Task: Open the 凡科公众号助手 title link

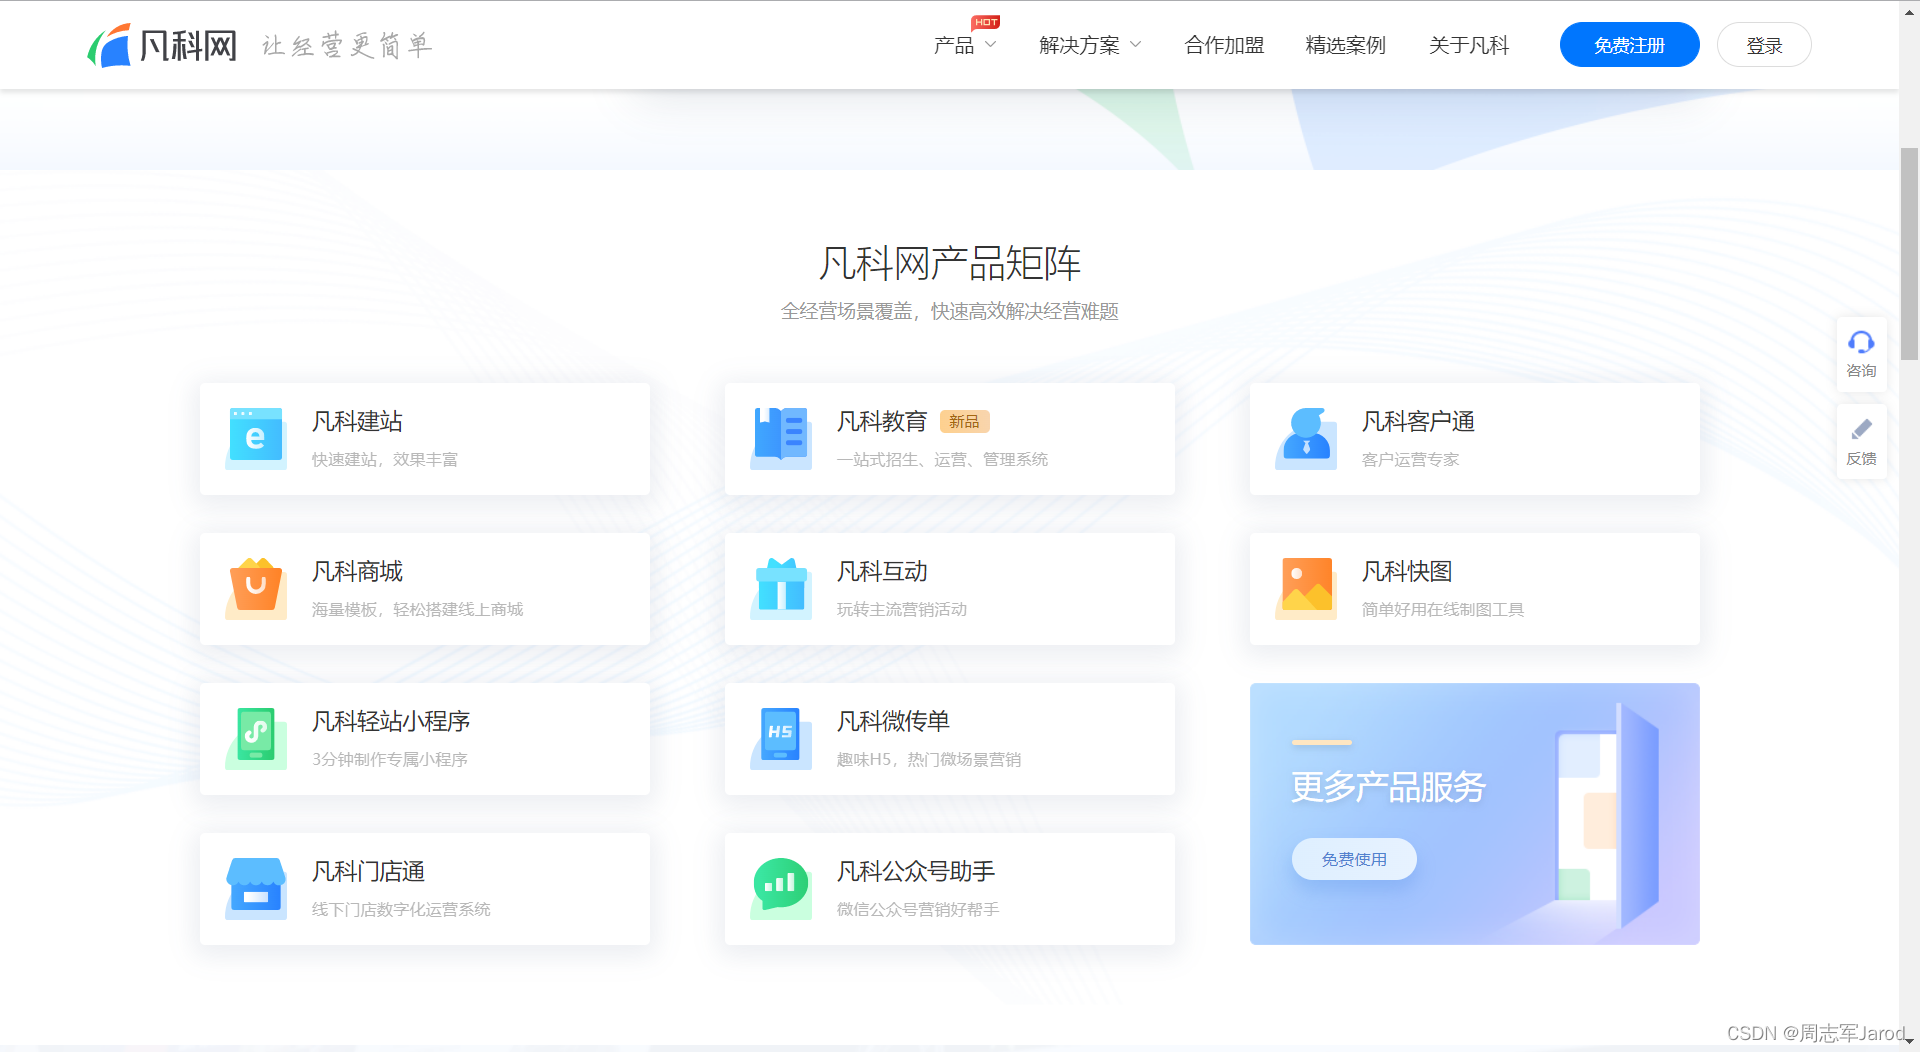Action: [916, 872]
